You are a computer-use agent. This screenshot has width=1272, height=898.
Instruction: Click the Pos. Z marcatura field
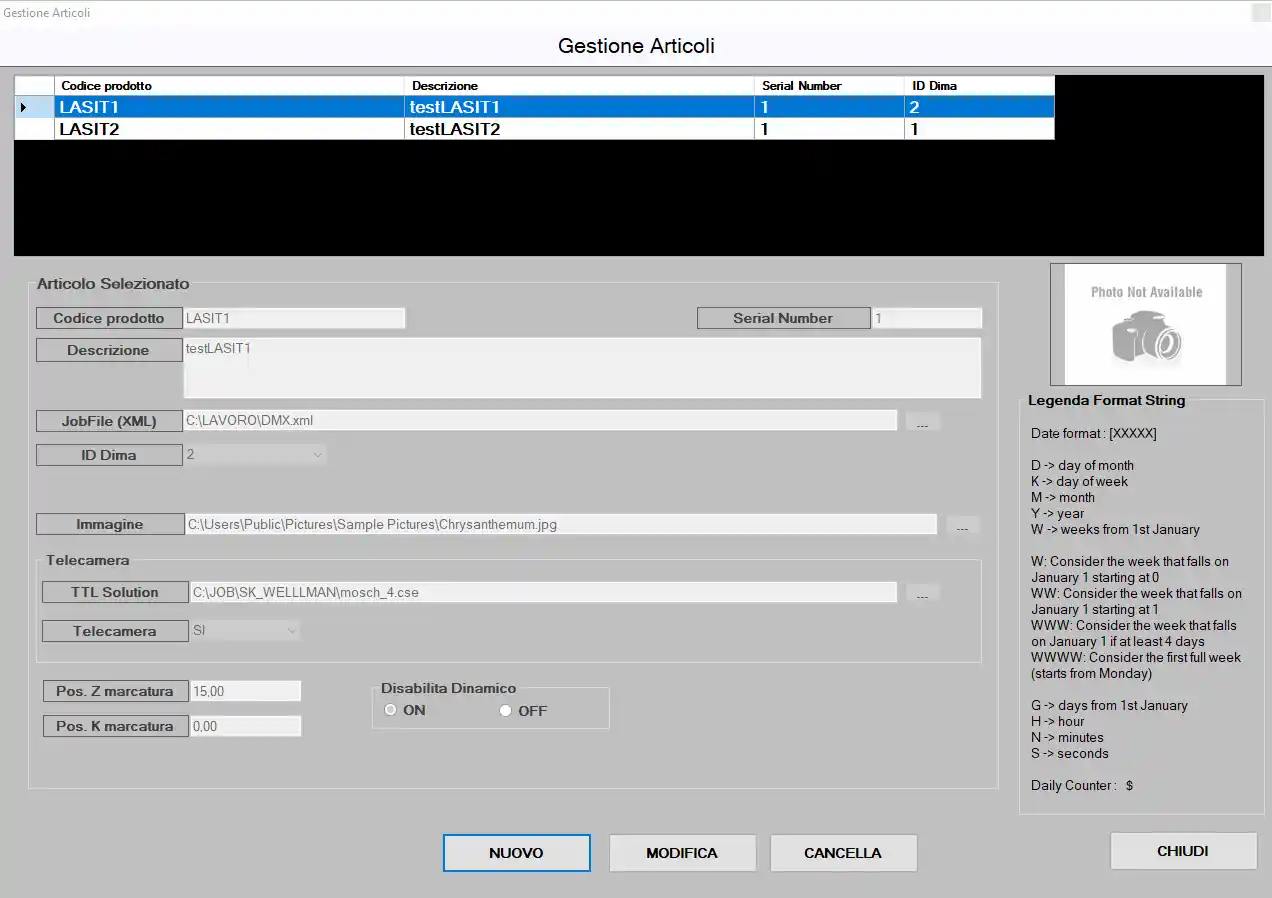245,691
